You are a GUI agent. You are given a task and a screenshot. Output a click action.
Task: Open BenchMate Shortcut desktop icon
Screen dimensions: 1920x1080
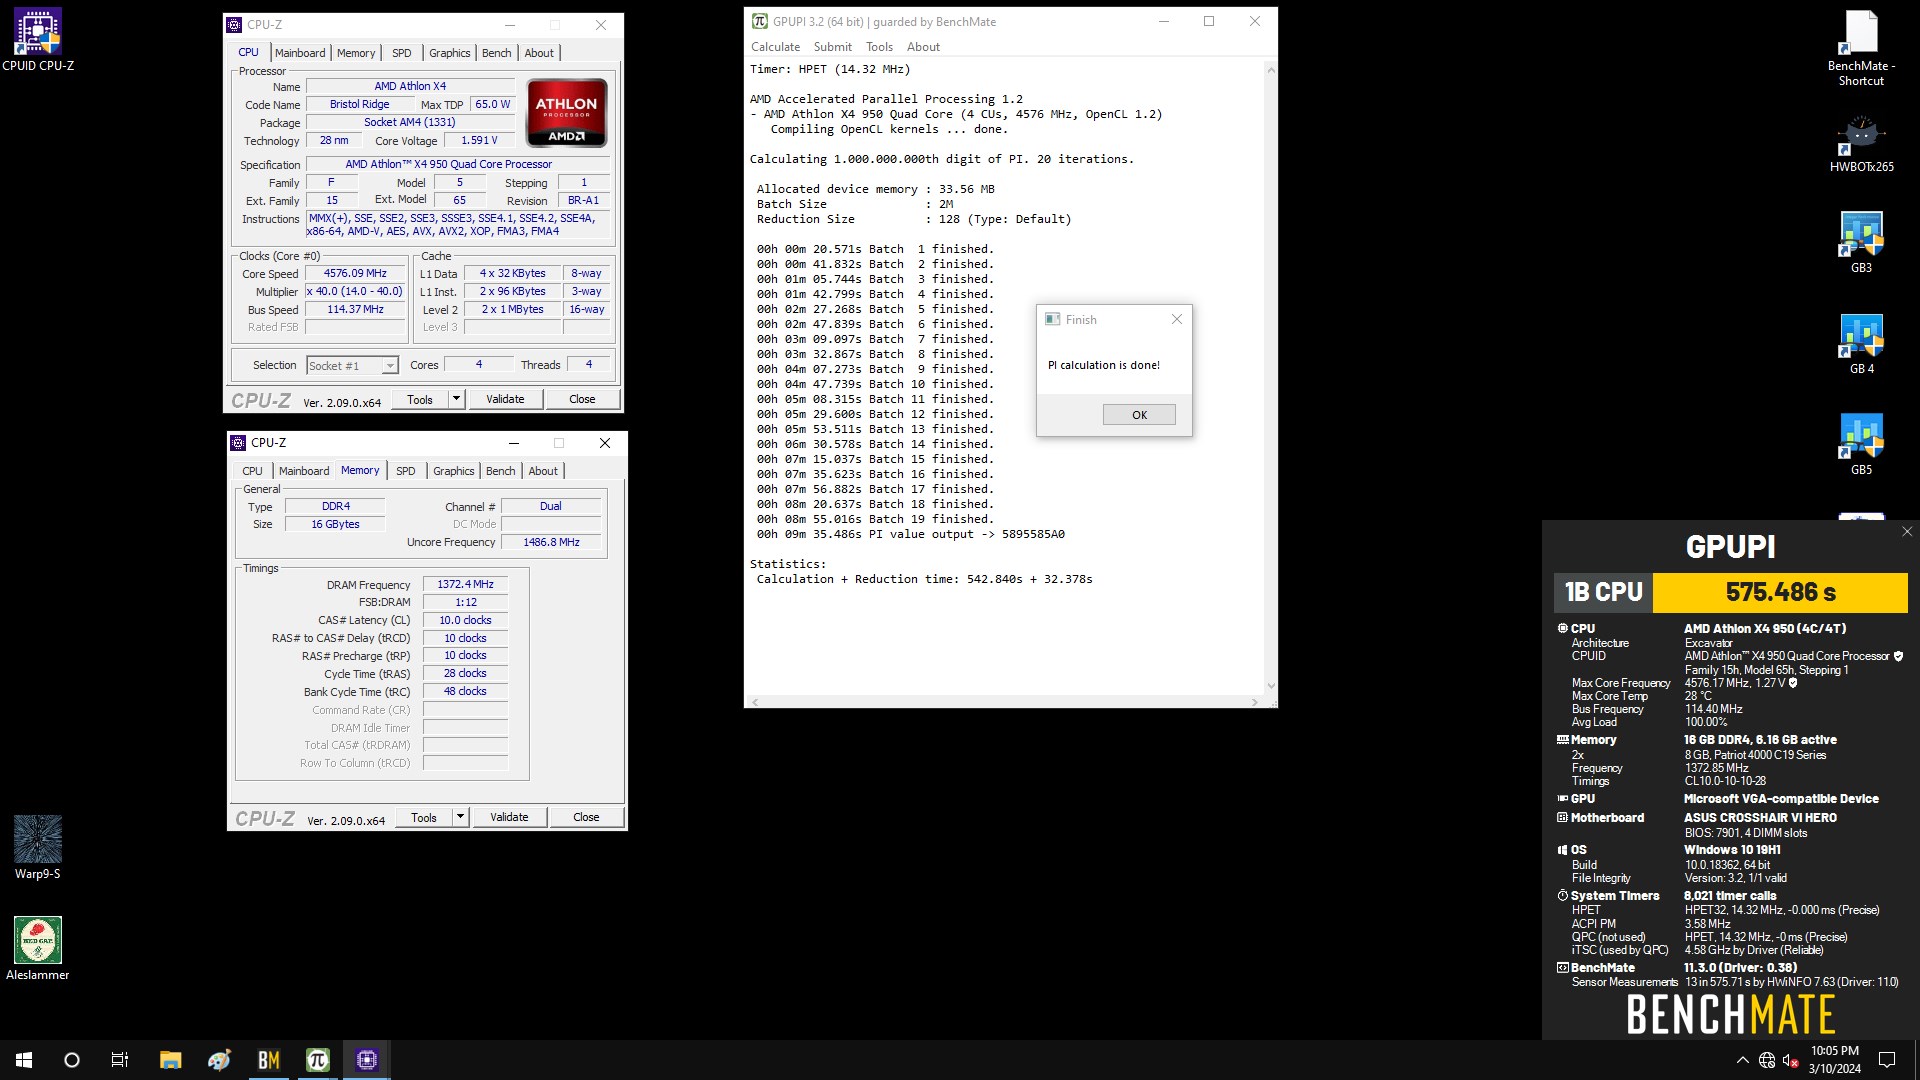[x=1861, y=48]
